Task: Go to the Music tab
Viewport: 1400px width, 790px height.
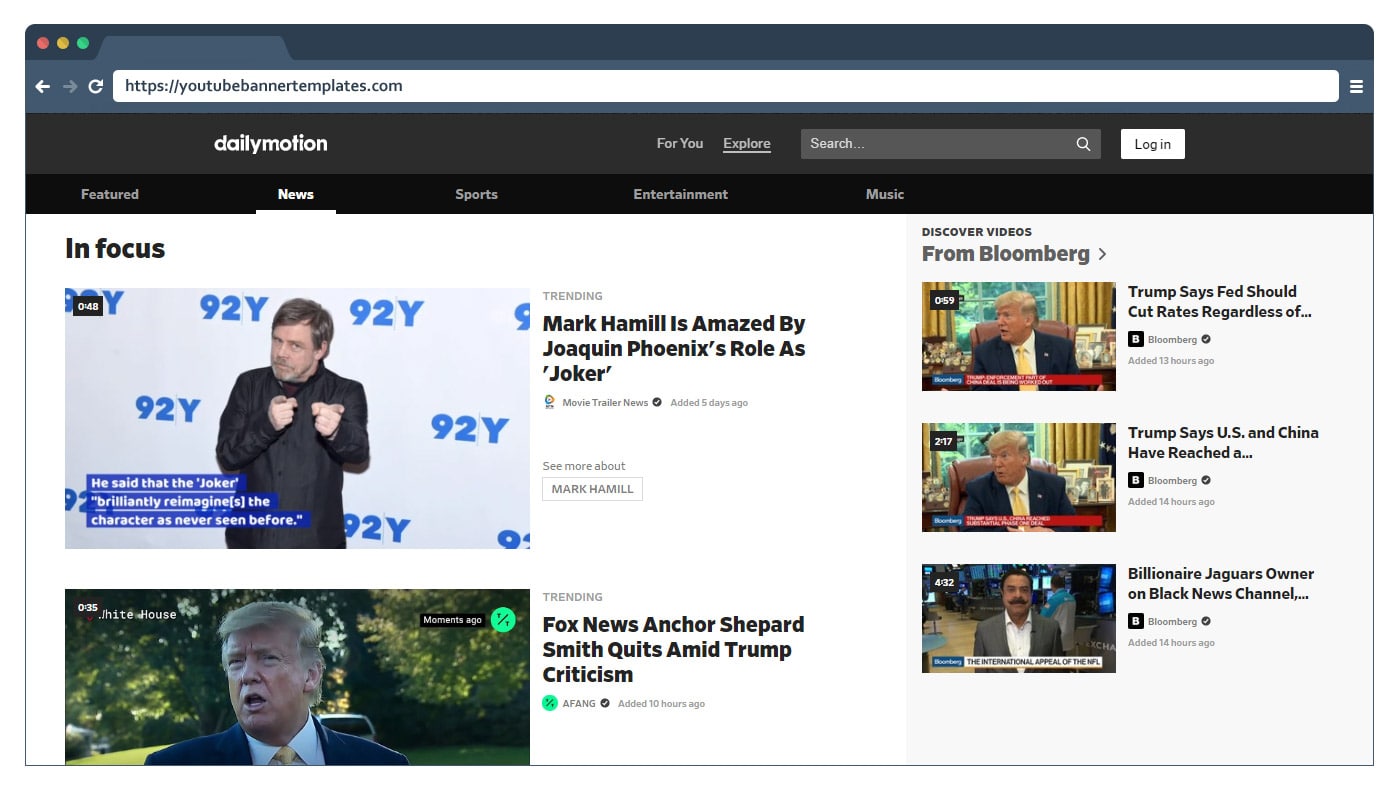Action: [885, 194]
